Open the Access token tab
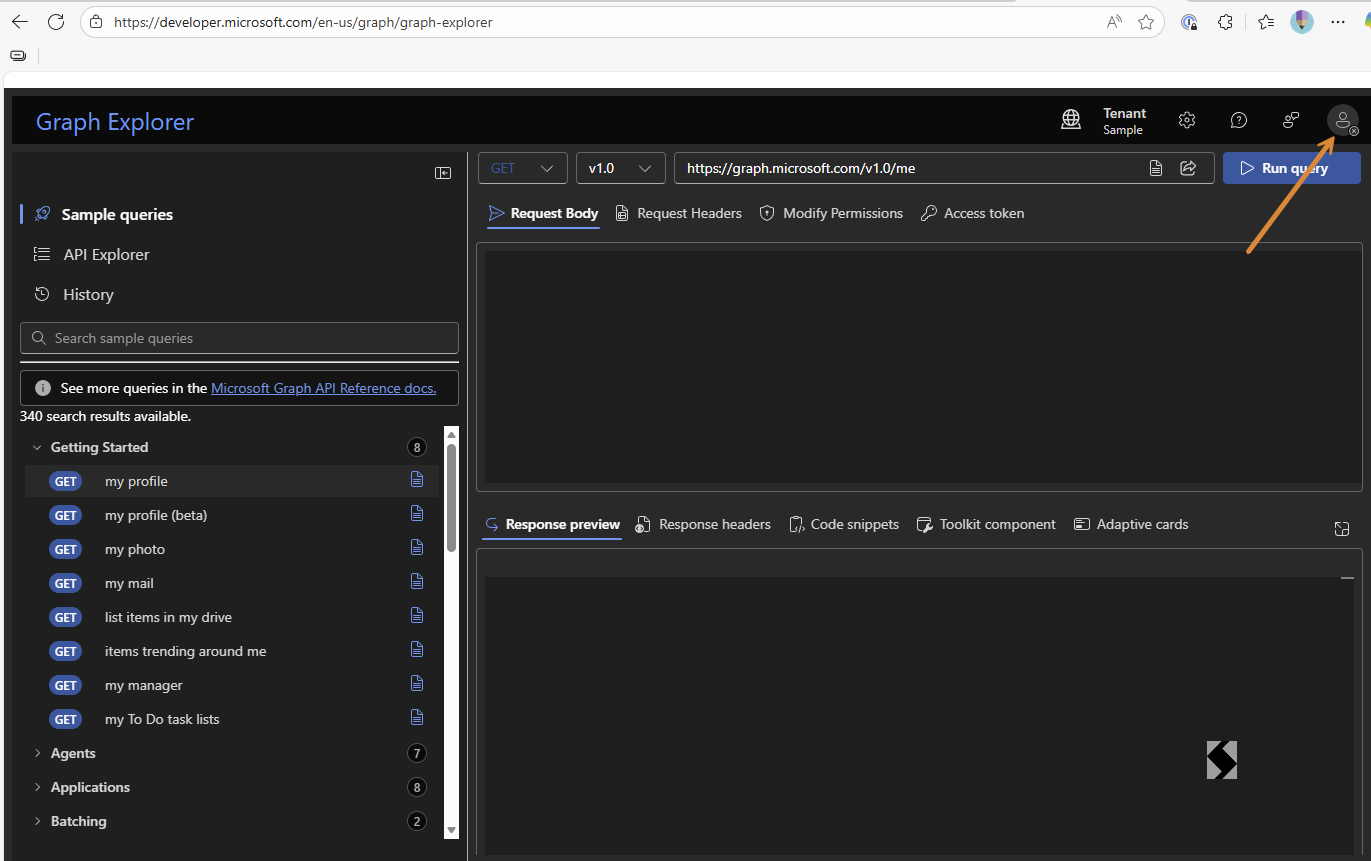 point(973,213)
